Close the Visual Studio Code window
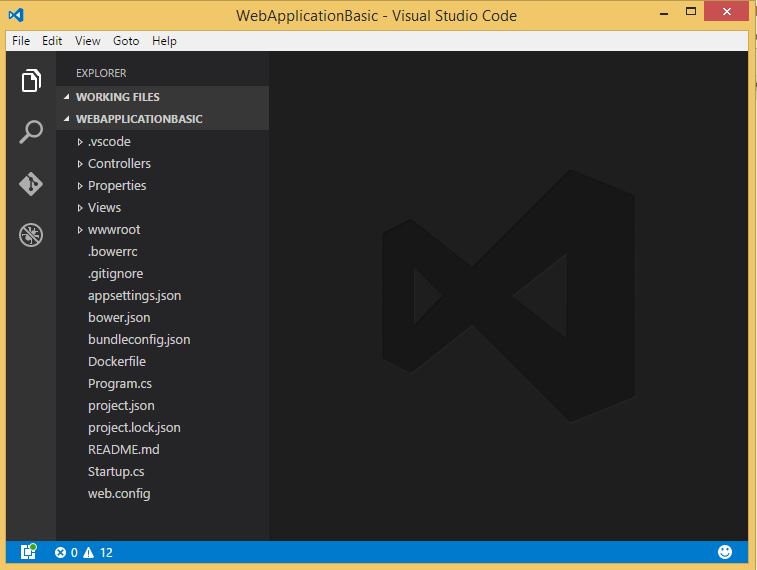 pos(727,11)
